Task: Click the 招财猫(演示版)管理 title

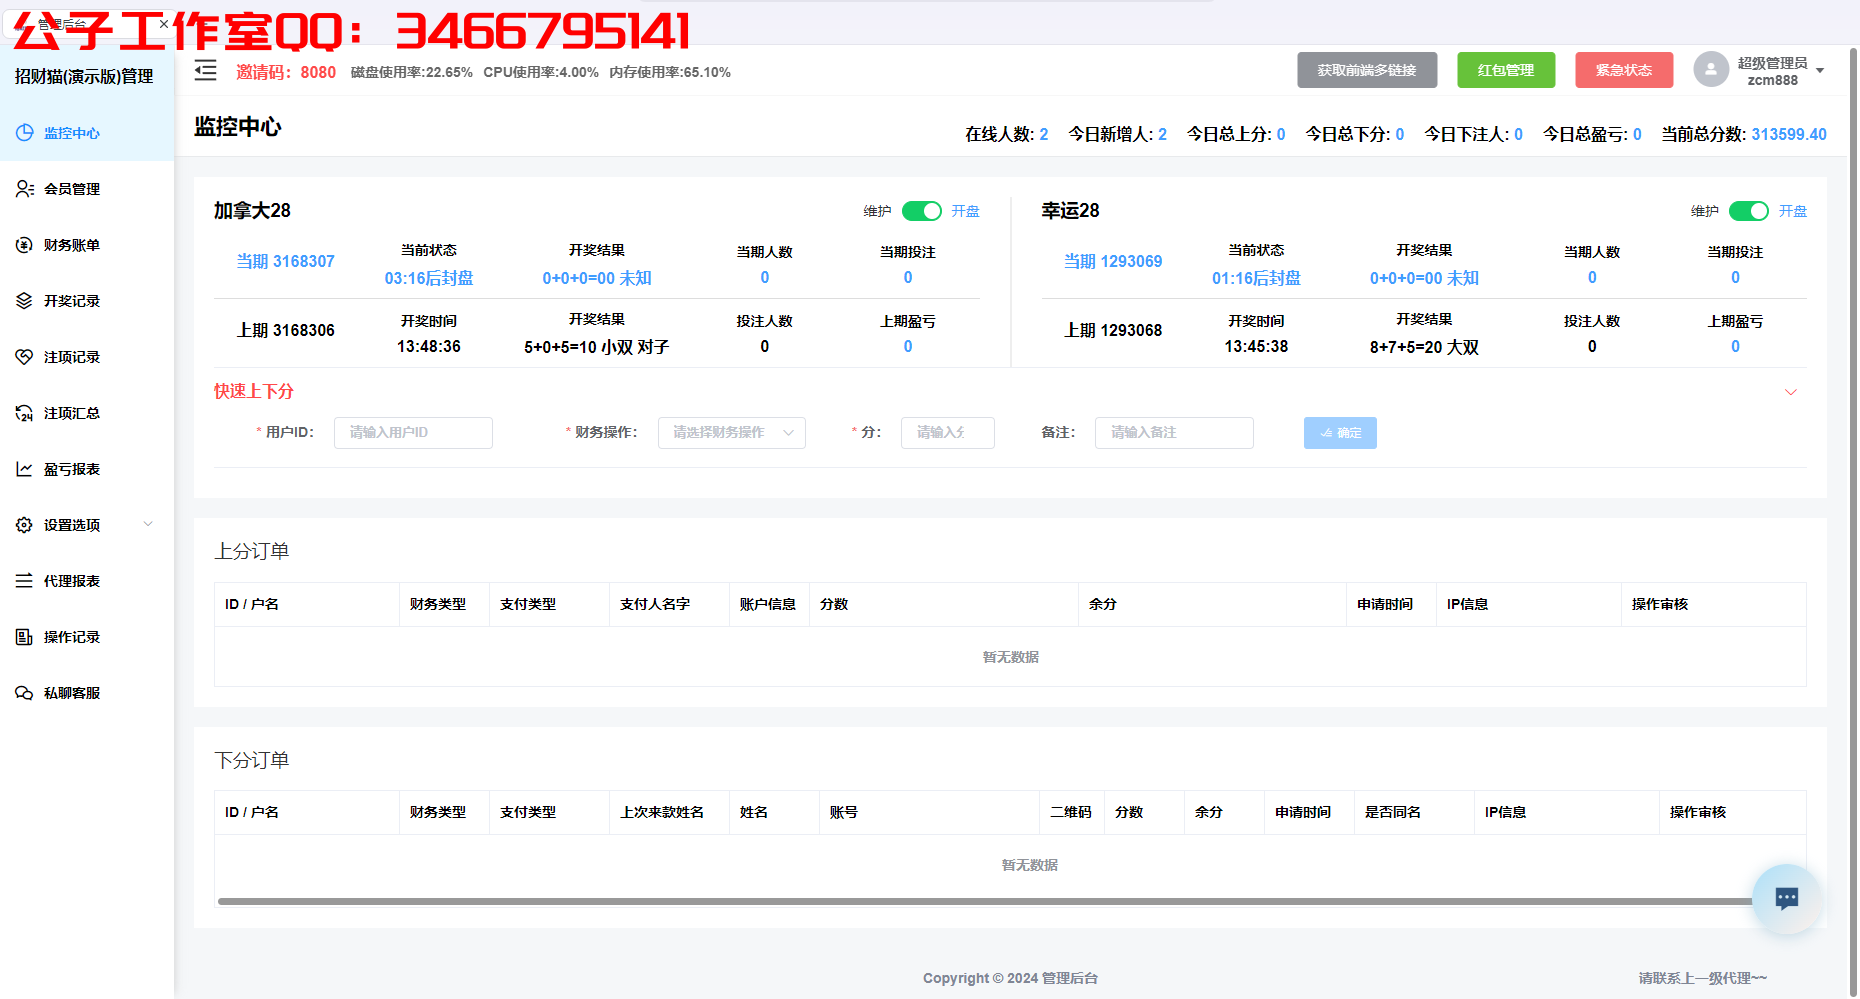Action: click(84, 76)
